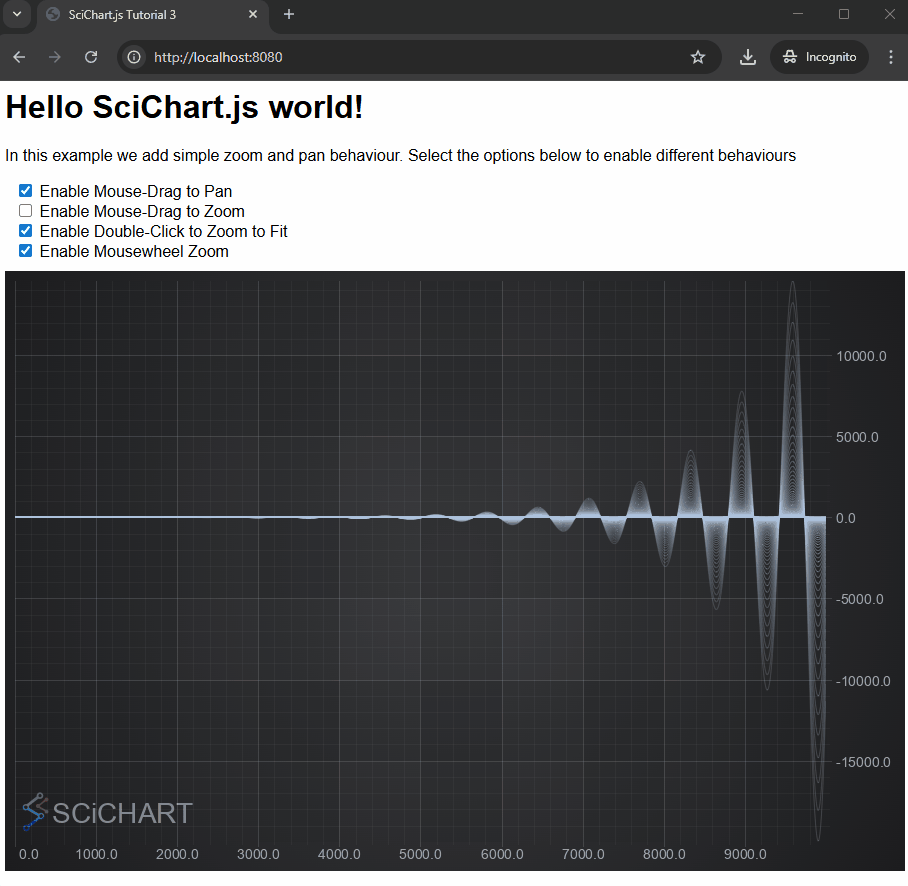This screenshot has height=886, width=908.
Task: Click the site information icon in address bar
Action: (133, 57)
